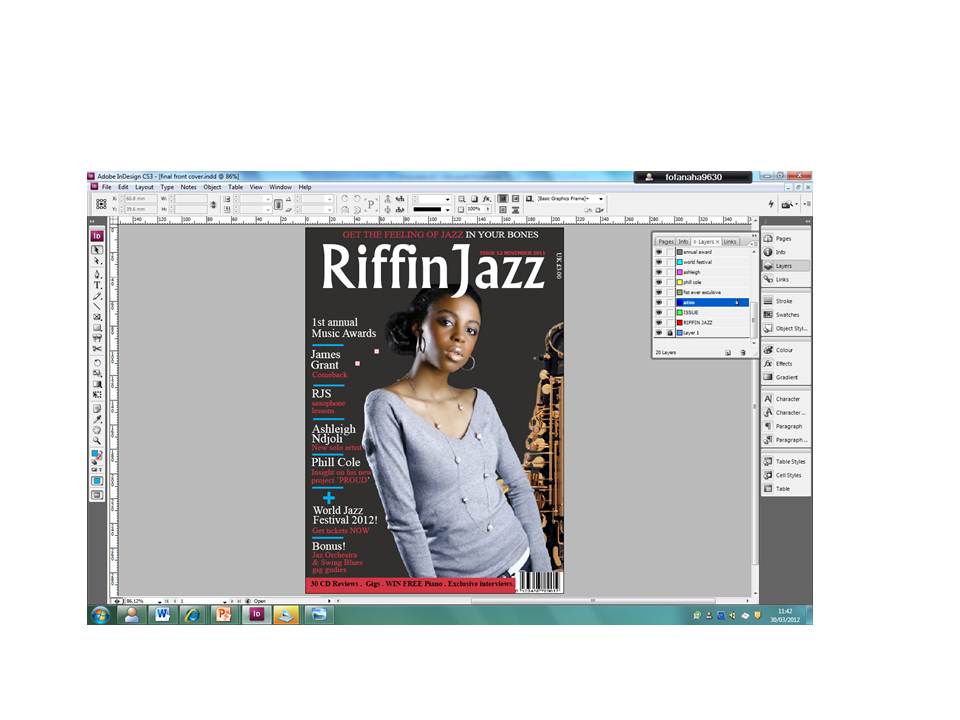
Task: Hide the ashleigh layer
Action: 659,272
